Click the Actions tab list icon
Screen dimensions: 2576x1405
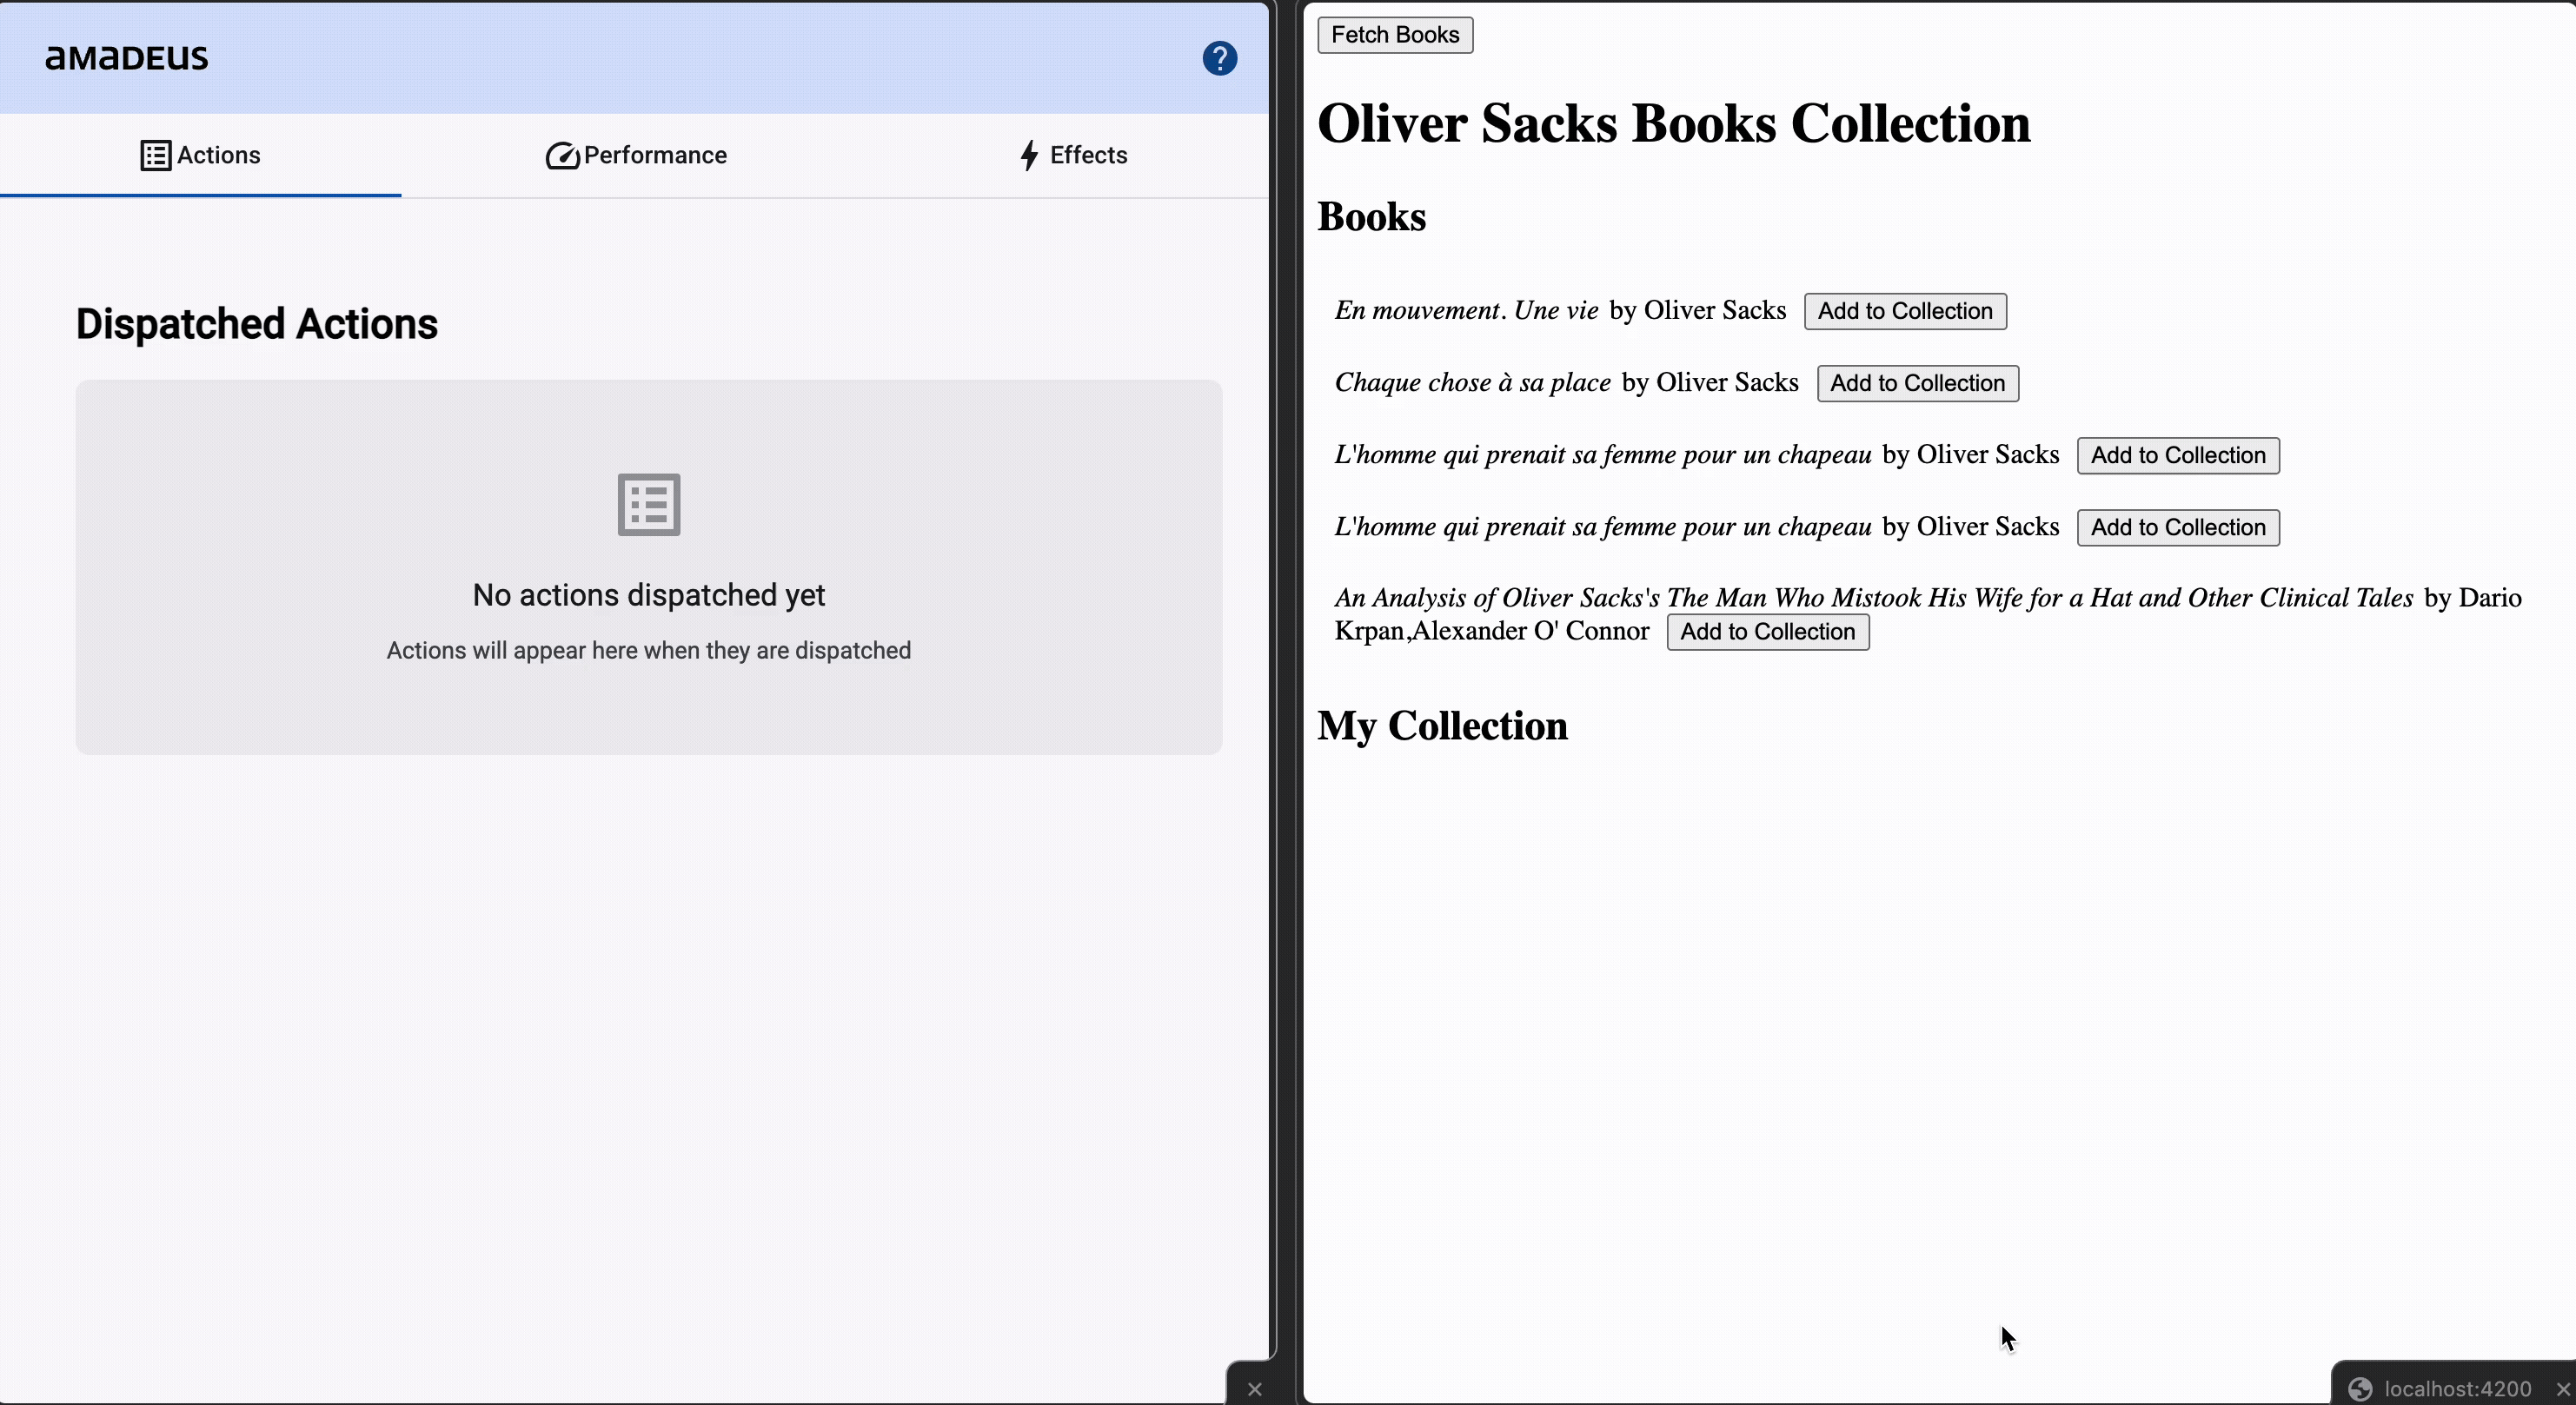click(155, 155)
